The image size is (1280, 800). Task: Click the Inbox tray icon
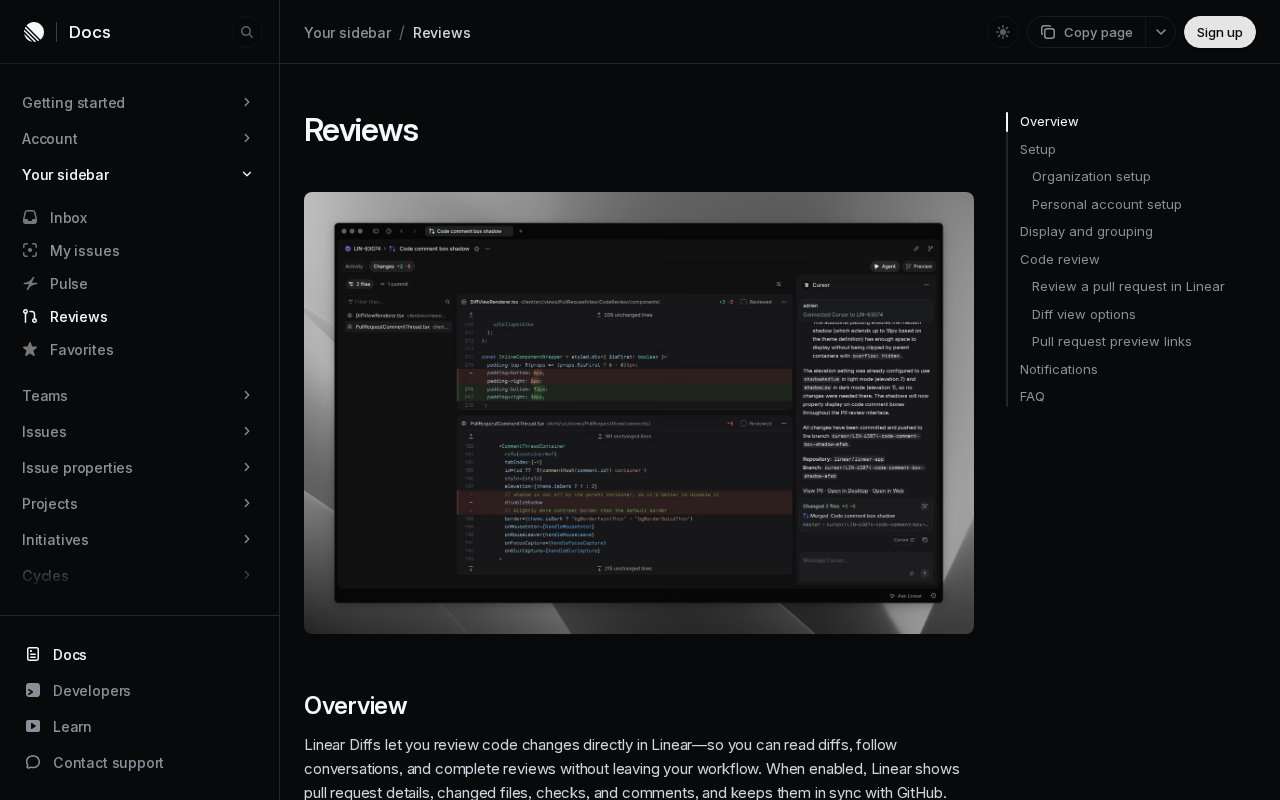click(30, 217)
